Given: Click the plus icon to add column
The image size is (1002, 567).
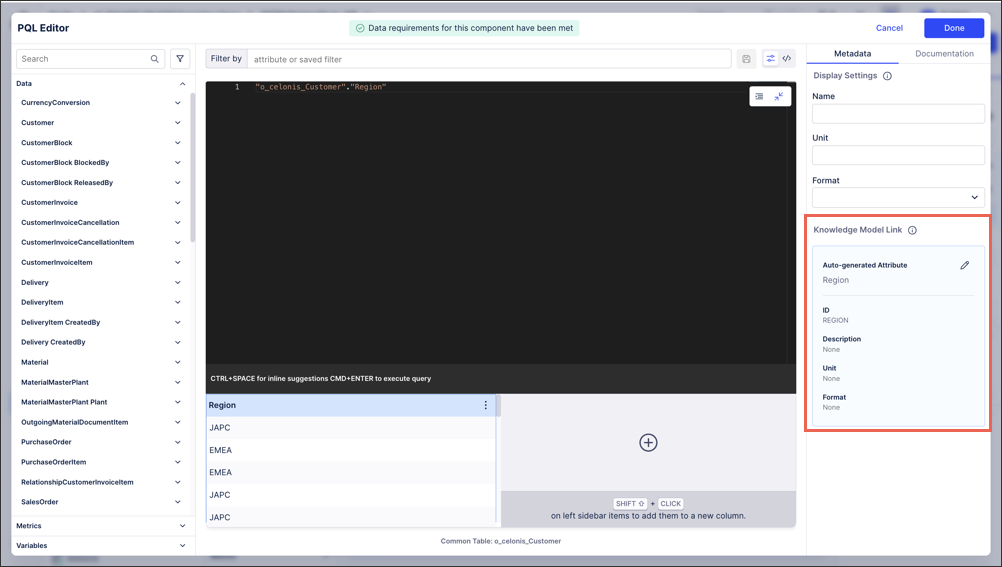Looking at the screenshot, I should coord(648,442).
